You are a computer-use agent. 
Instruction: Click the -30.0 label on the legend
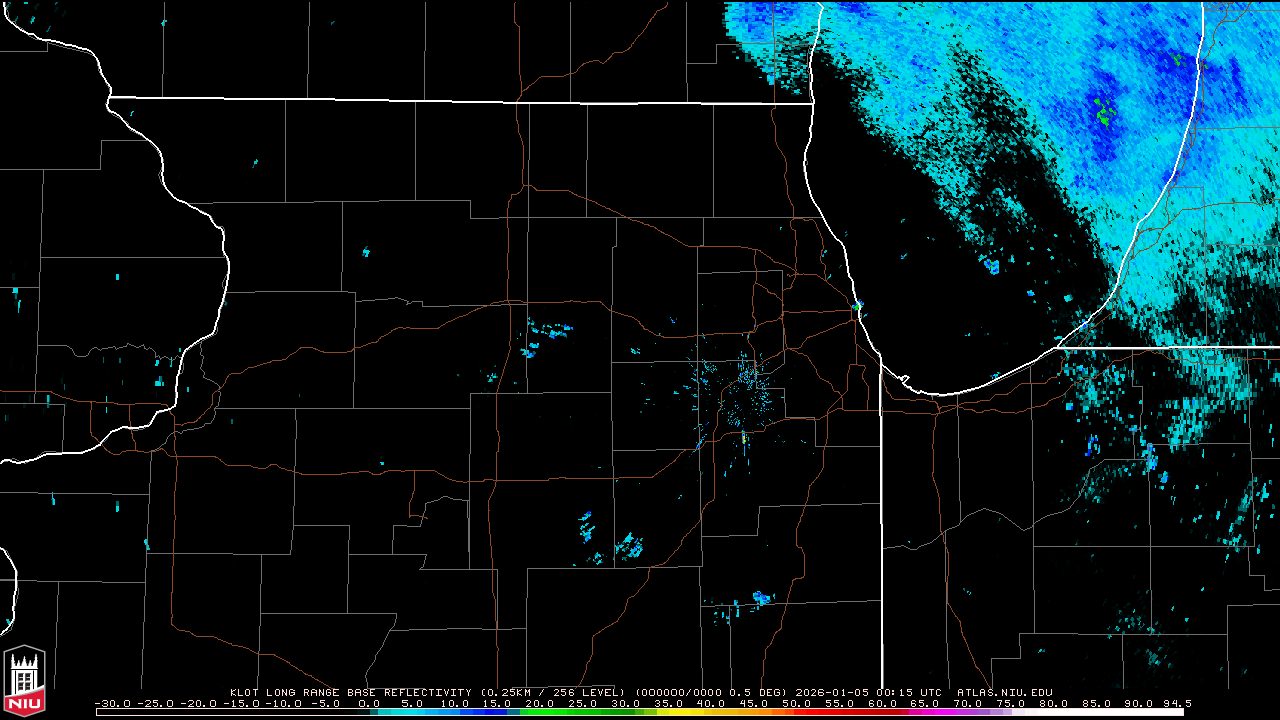coord(112,703)
